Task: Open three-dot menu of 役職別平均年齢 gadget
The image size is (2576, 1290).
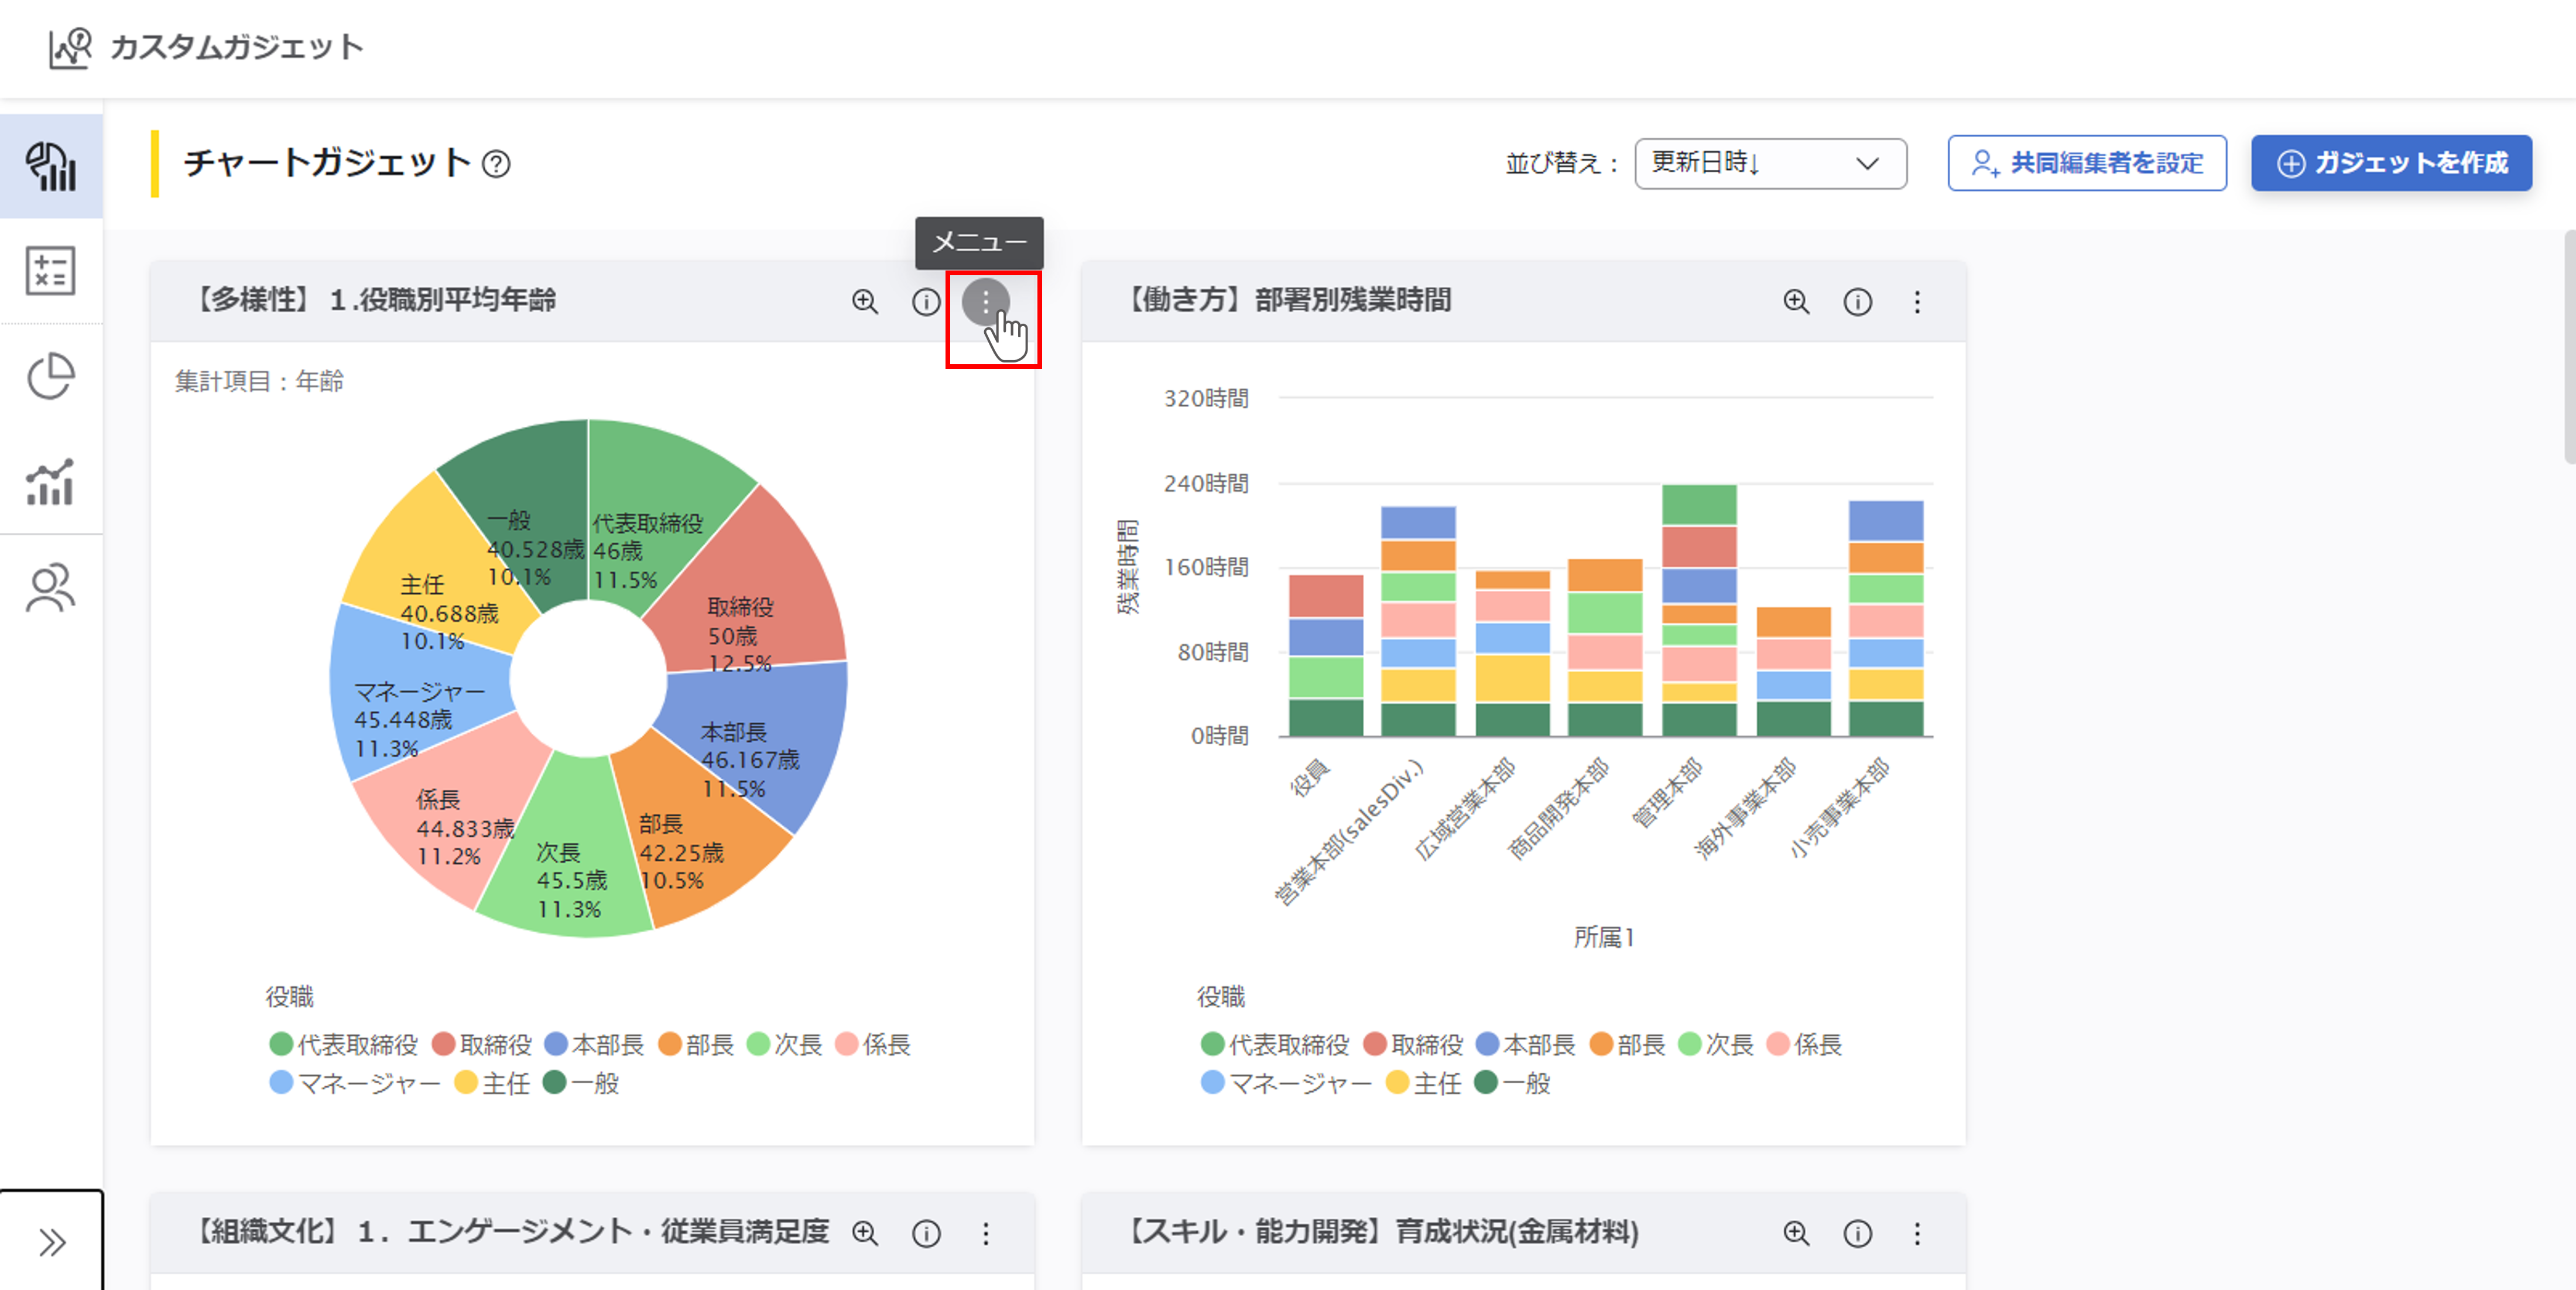Action: [986, 302]
